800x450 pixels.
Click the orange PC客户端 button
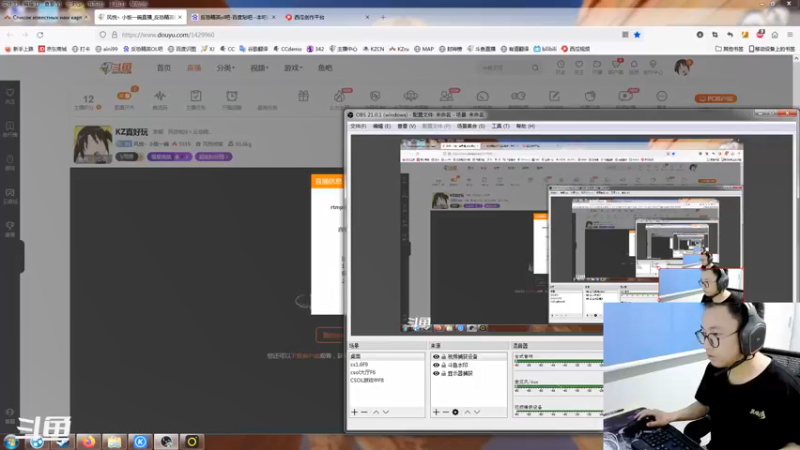[x=715, y=98]
